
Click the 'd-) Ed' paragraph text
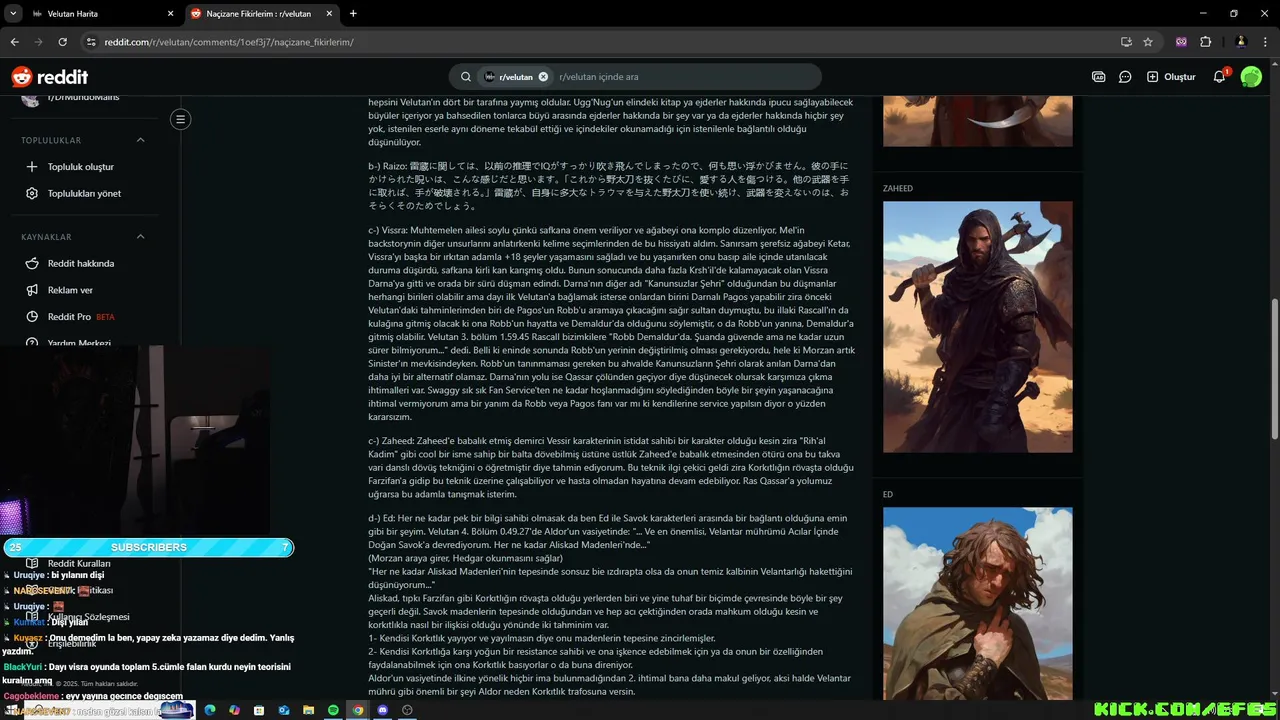pyautogui.click(x=610, y=604)
